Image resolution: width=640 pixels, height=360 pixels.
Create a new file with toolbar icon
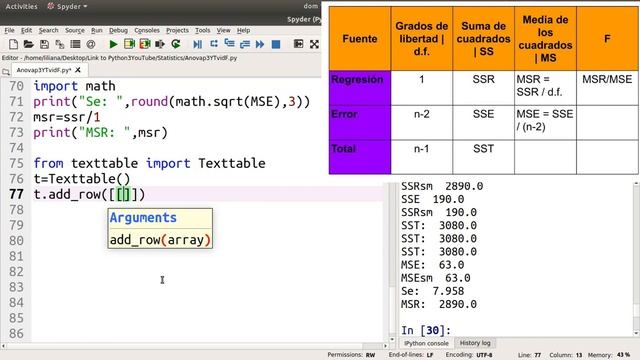pyautogui.click(x=13, y=44)
